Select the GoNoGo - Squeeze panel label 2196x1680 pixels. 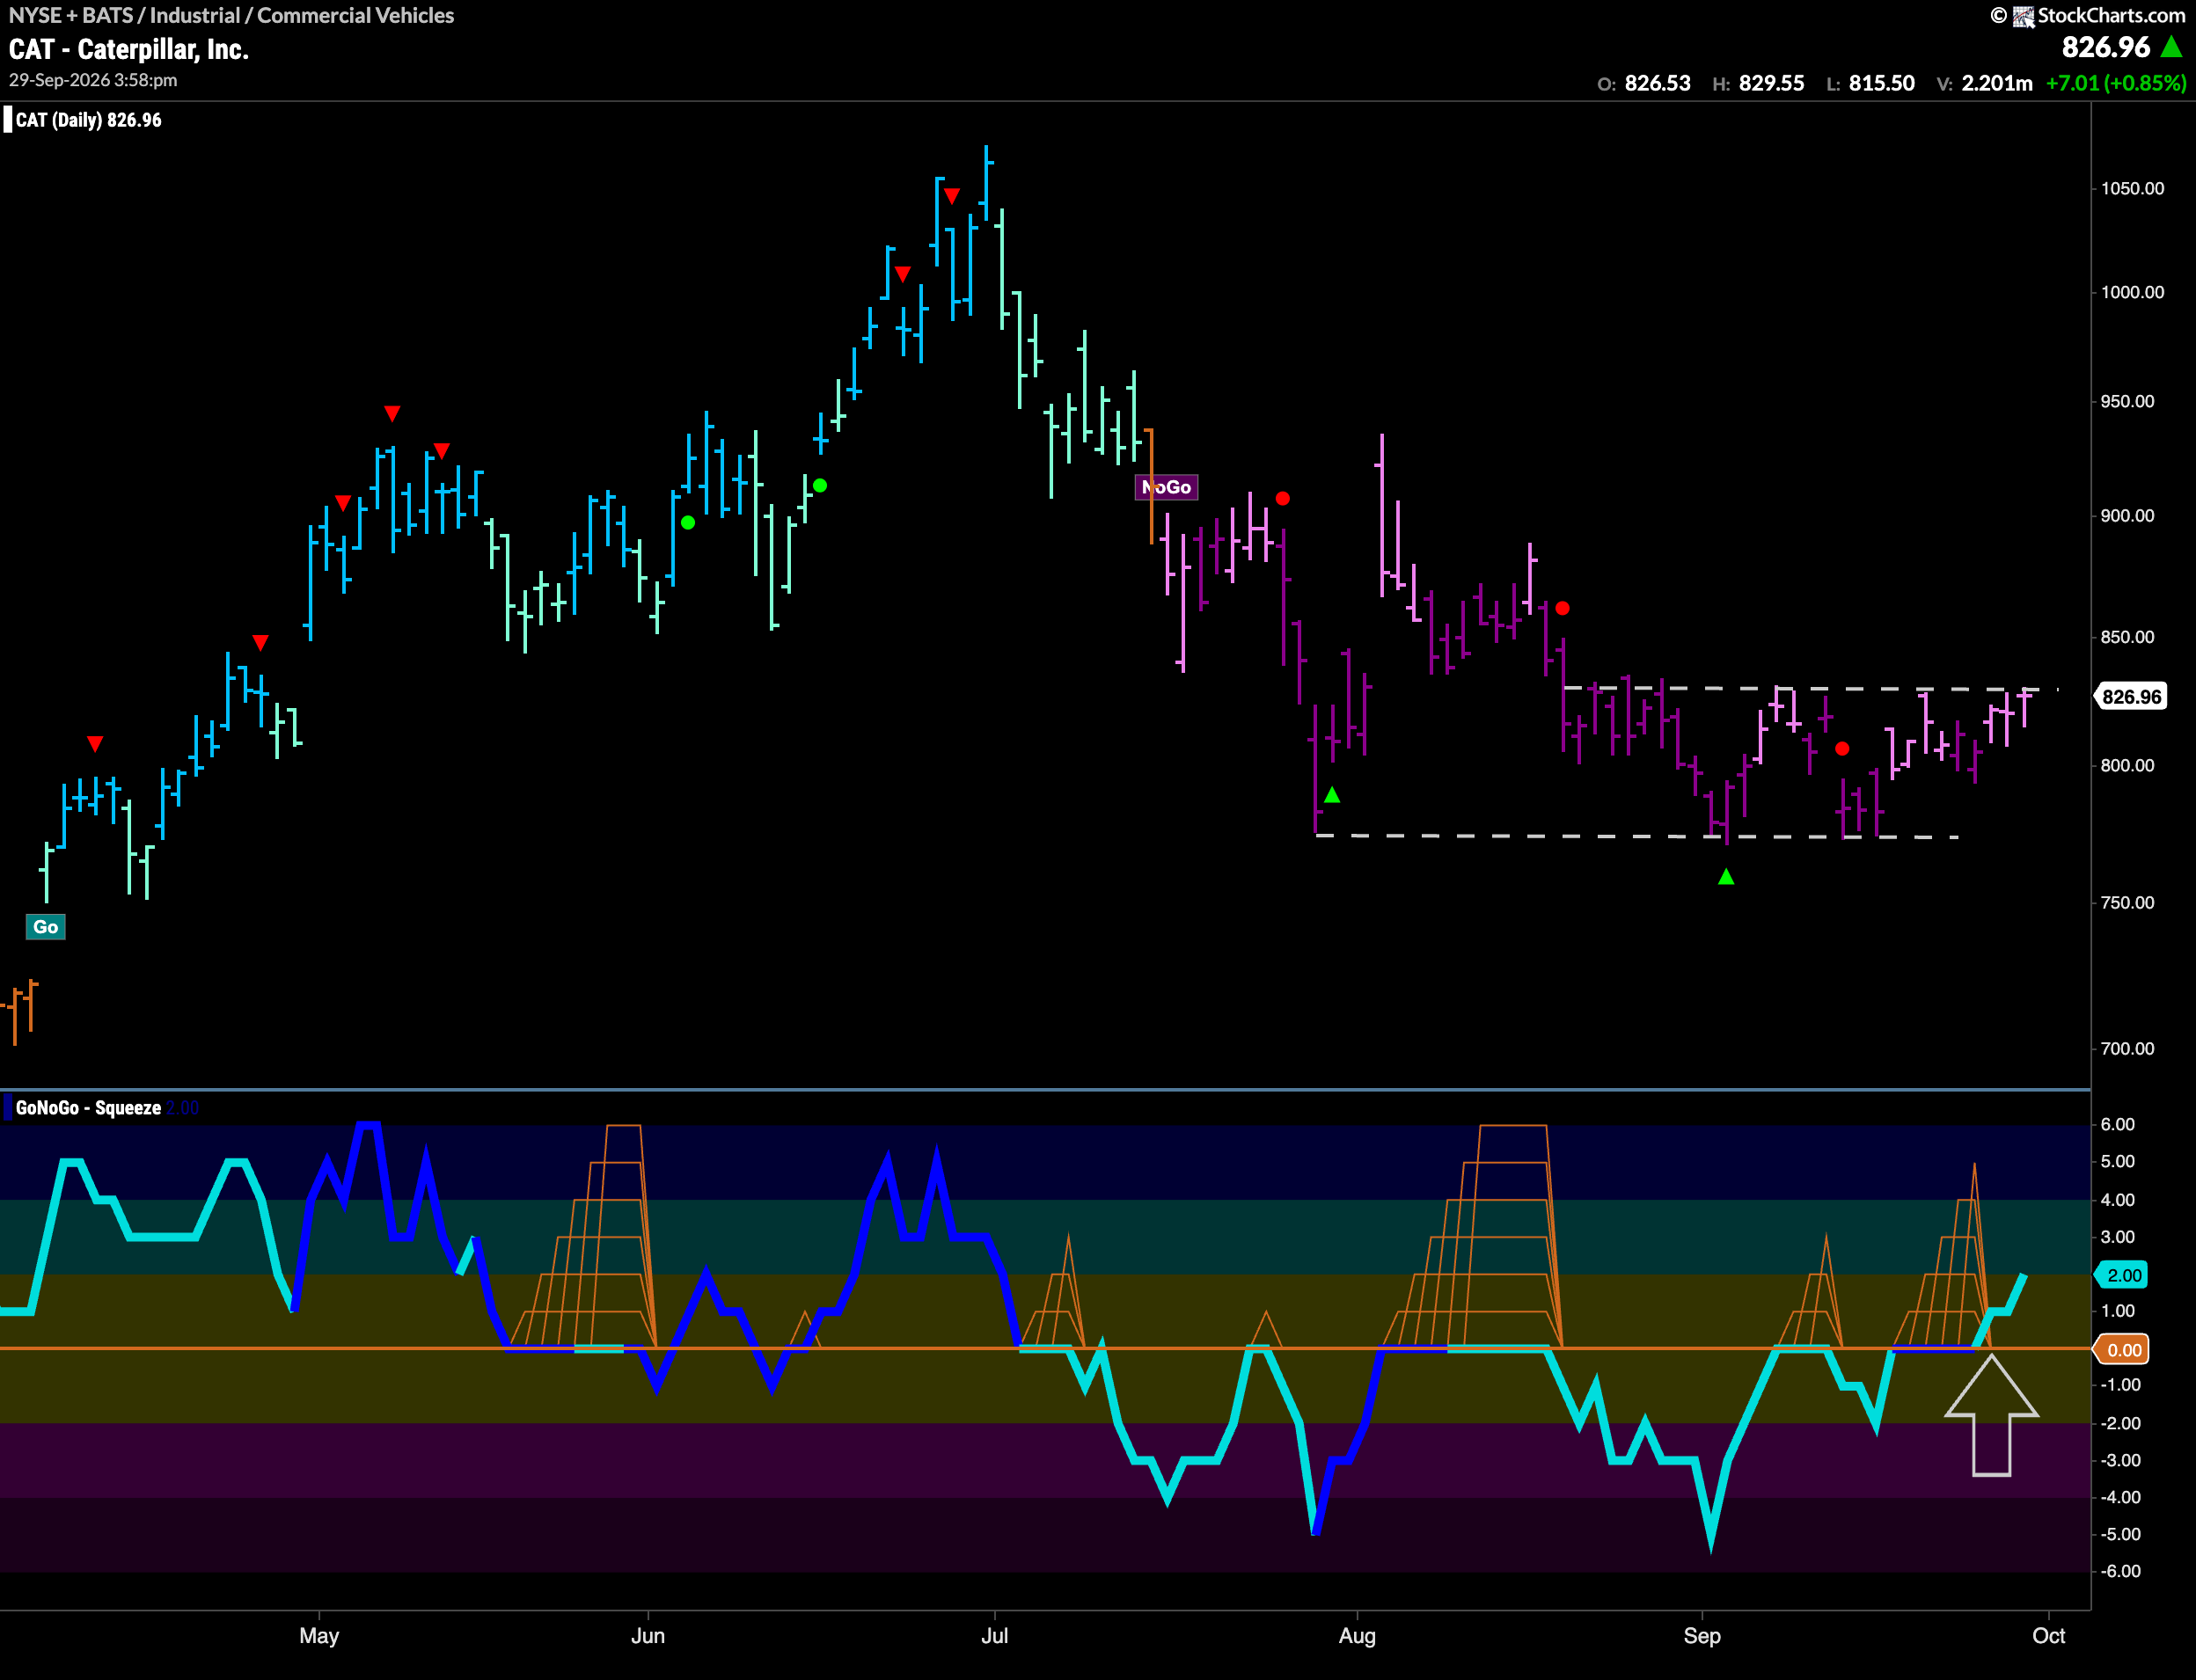(88, 1107)
